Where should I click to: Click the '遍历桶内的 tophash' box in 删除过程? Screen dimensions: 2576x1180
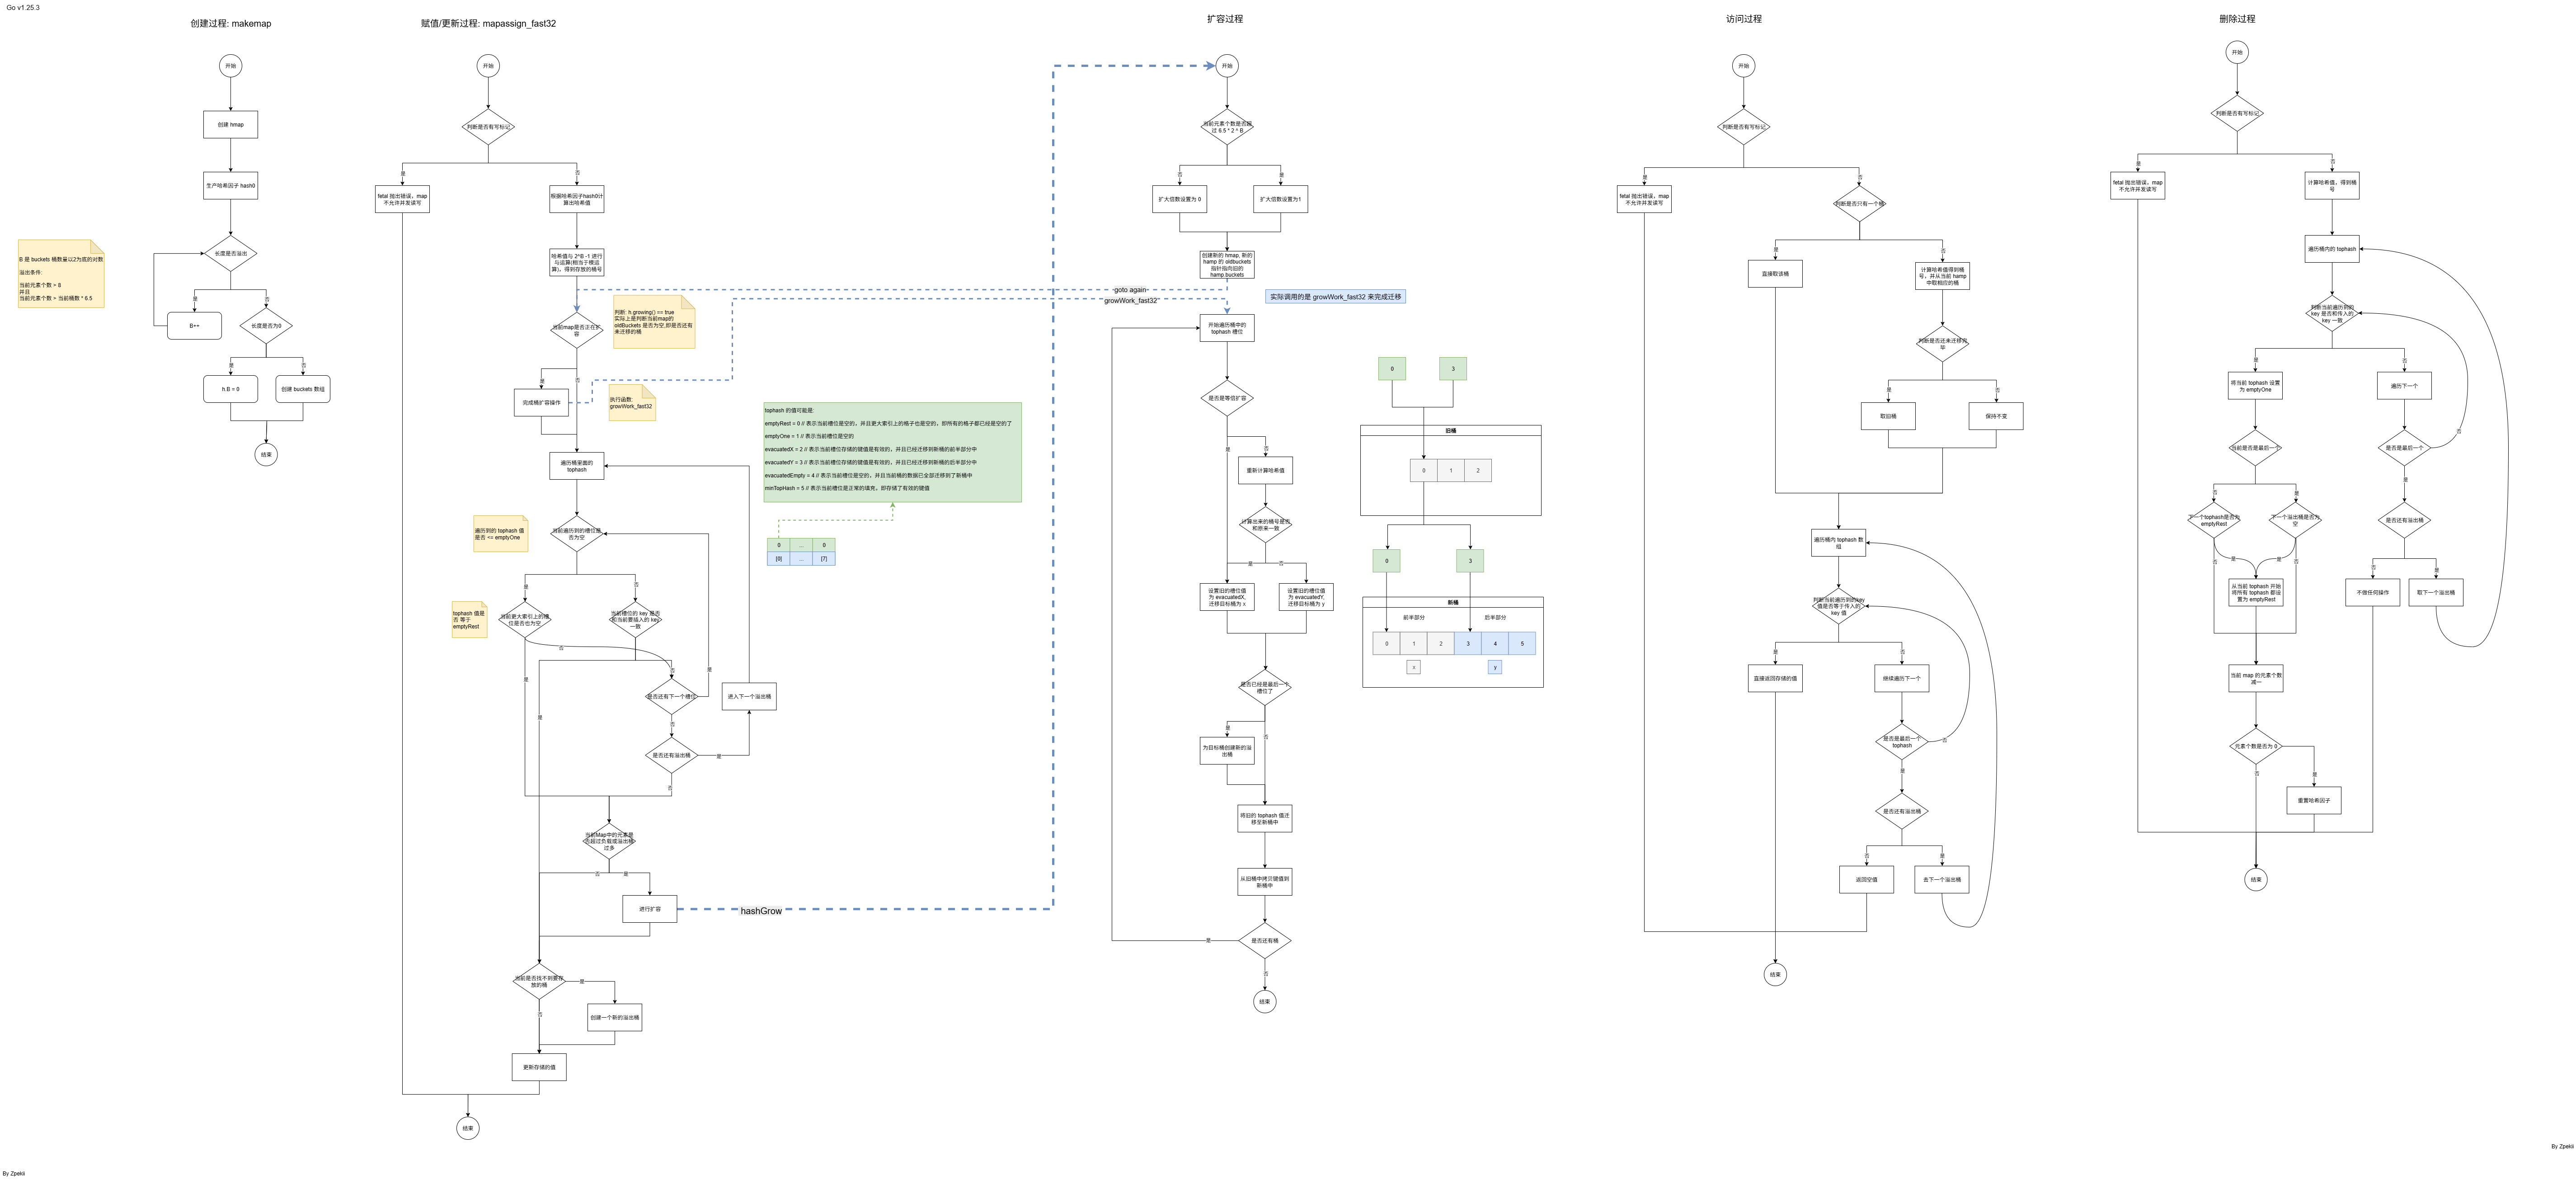[2331, 249]
